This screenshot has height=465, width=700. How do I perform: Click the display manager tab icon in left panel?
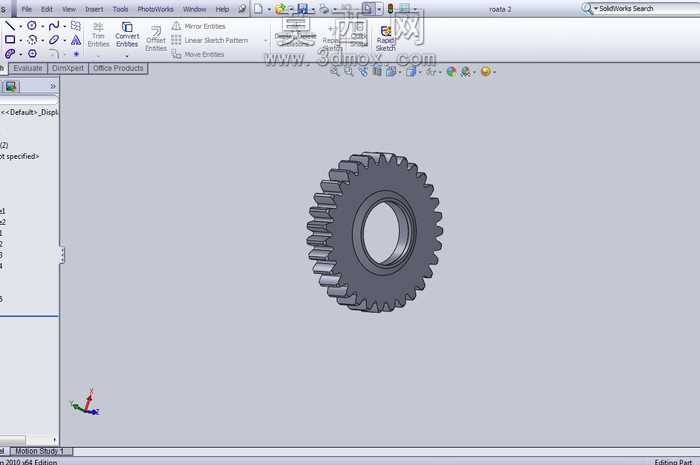11,86
